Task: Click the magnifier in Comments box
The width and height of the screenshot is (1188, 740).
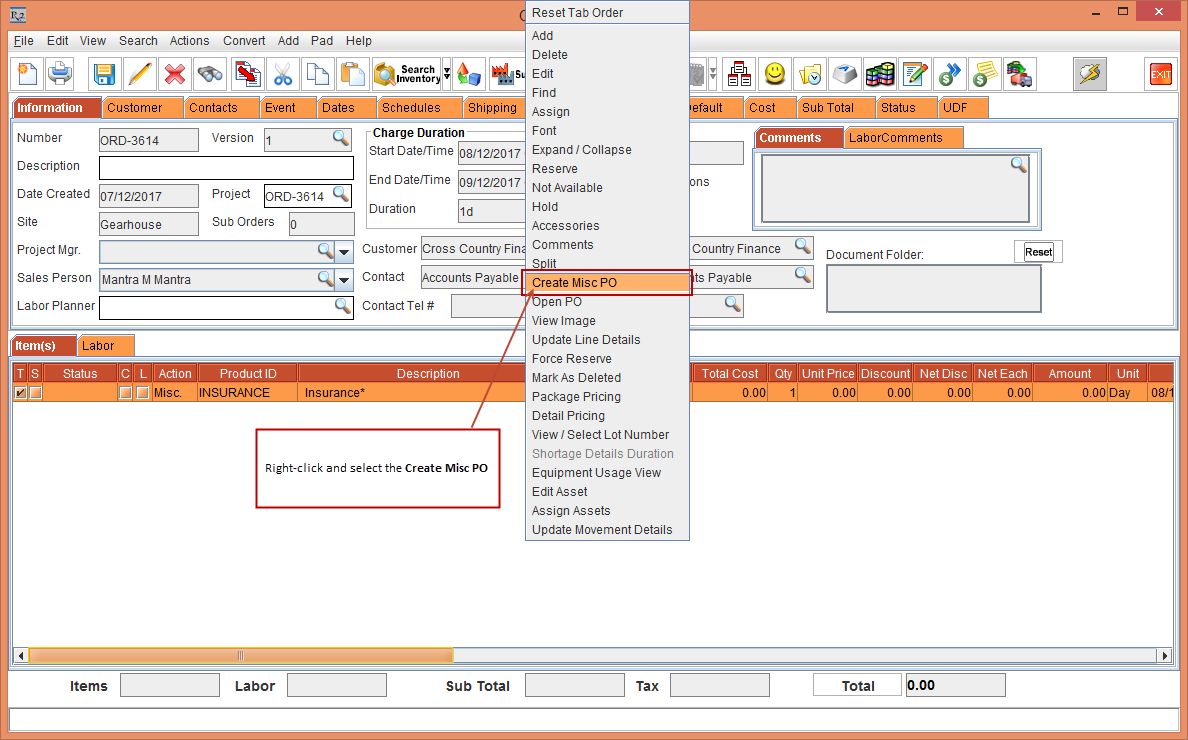Action: 1019,164
